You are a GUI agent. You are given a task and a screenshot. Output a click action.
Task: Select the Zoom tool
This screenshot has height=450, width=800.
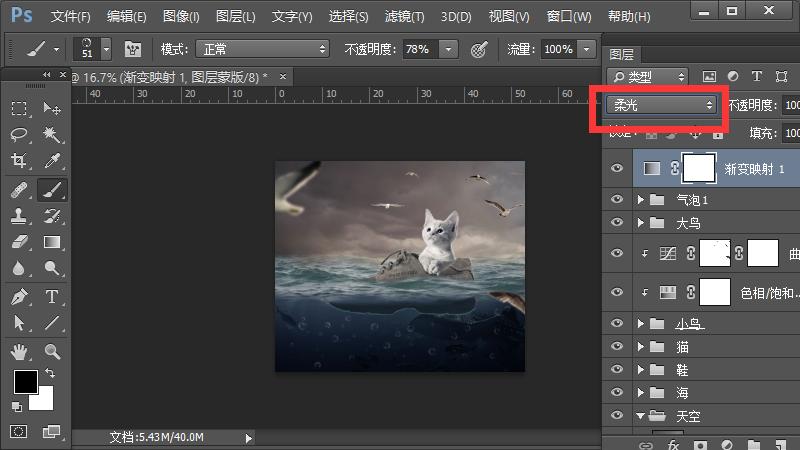coord(52,352)
